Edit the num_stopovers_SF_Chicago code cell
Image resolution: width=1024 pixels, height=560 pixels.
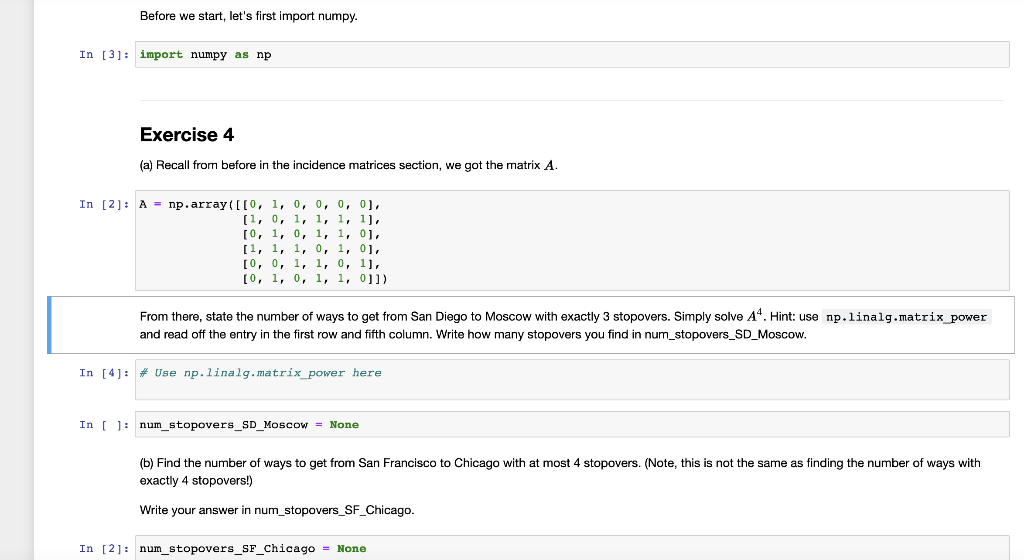click(x=572, y=548)
